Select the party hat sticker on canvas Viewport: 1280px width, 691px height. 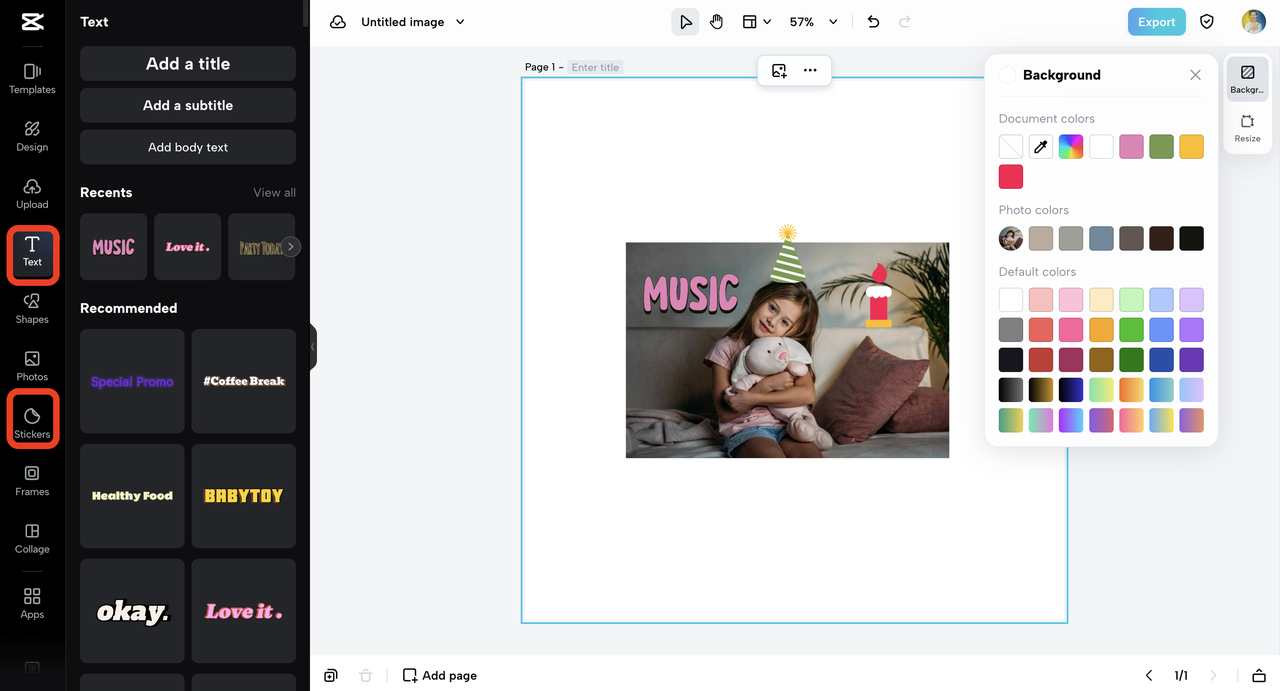coord(788,255)
